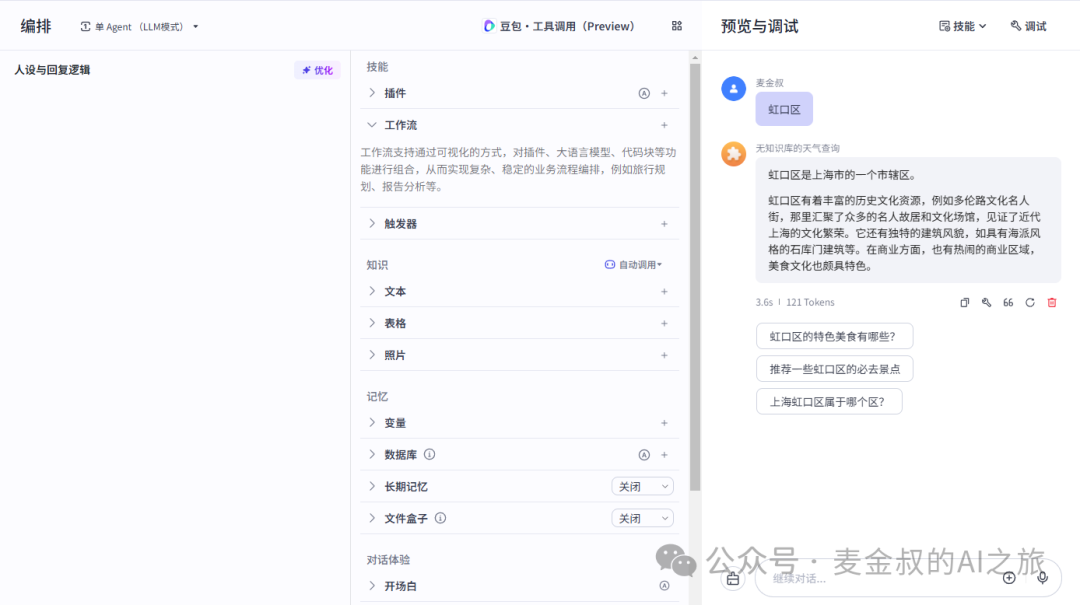Open the 单 Agent (LLM模式) mode dropdown

pyautogui.click(x=140, y=27)
